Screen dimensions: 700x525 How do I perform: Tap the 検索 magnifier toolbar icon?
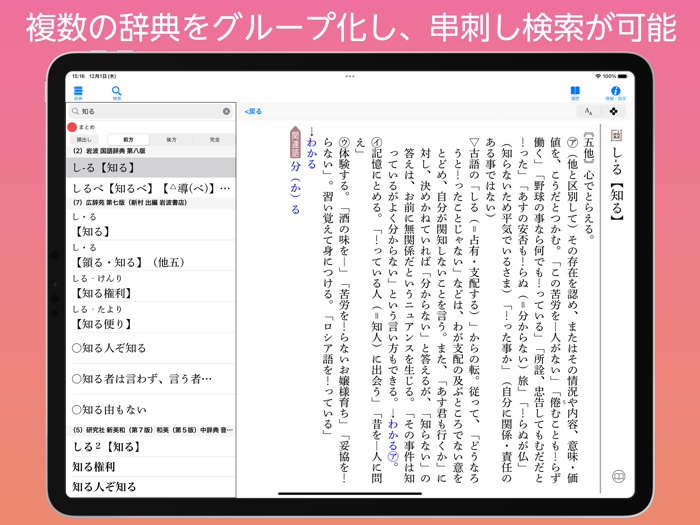point(117,93)
